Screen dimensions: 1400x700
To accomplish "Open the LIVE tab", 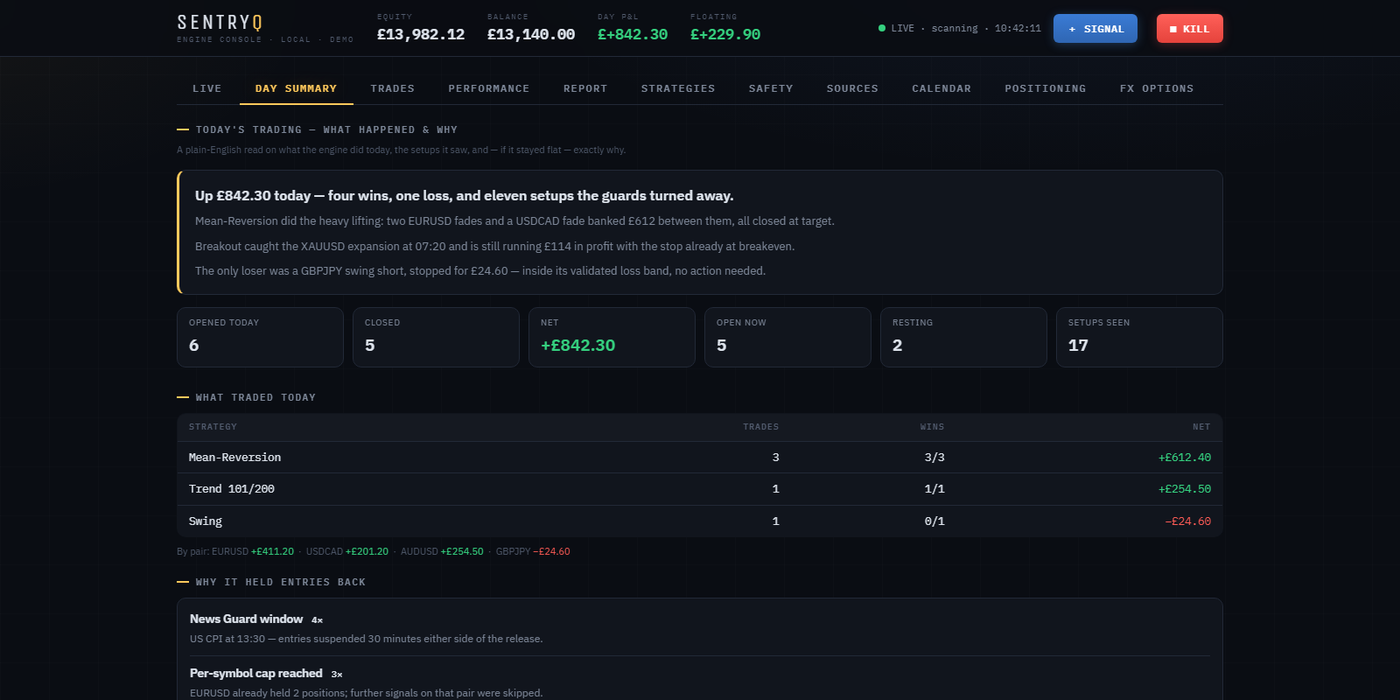I will point(207,88).
